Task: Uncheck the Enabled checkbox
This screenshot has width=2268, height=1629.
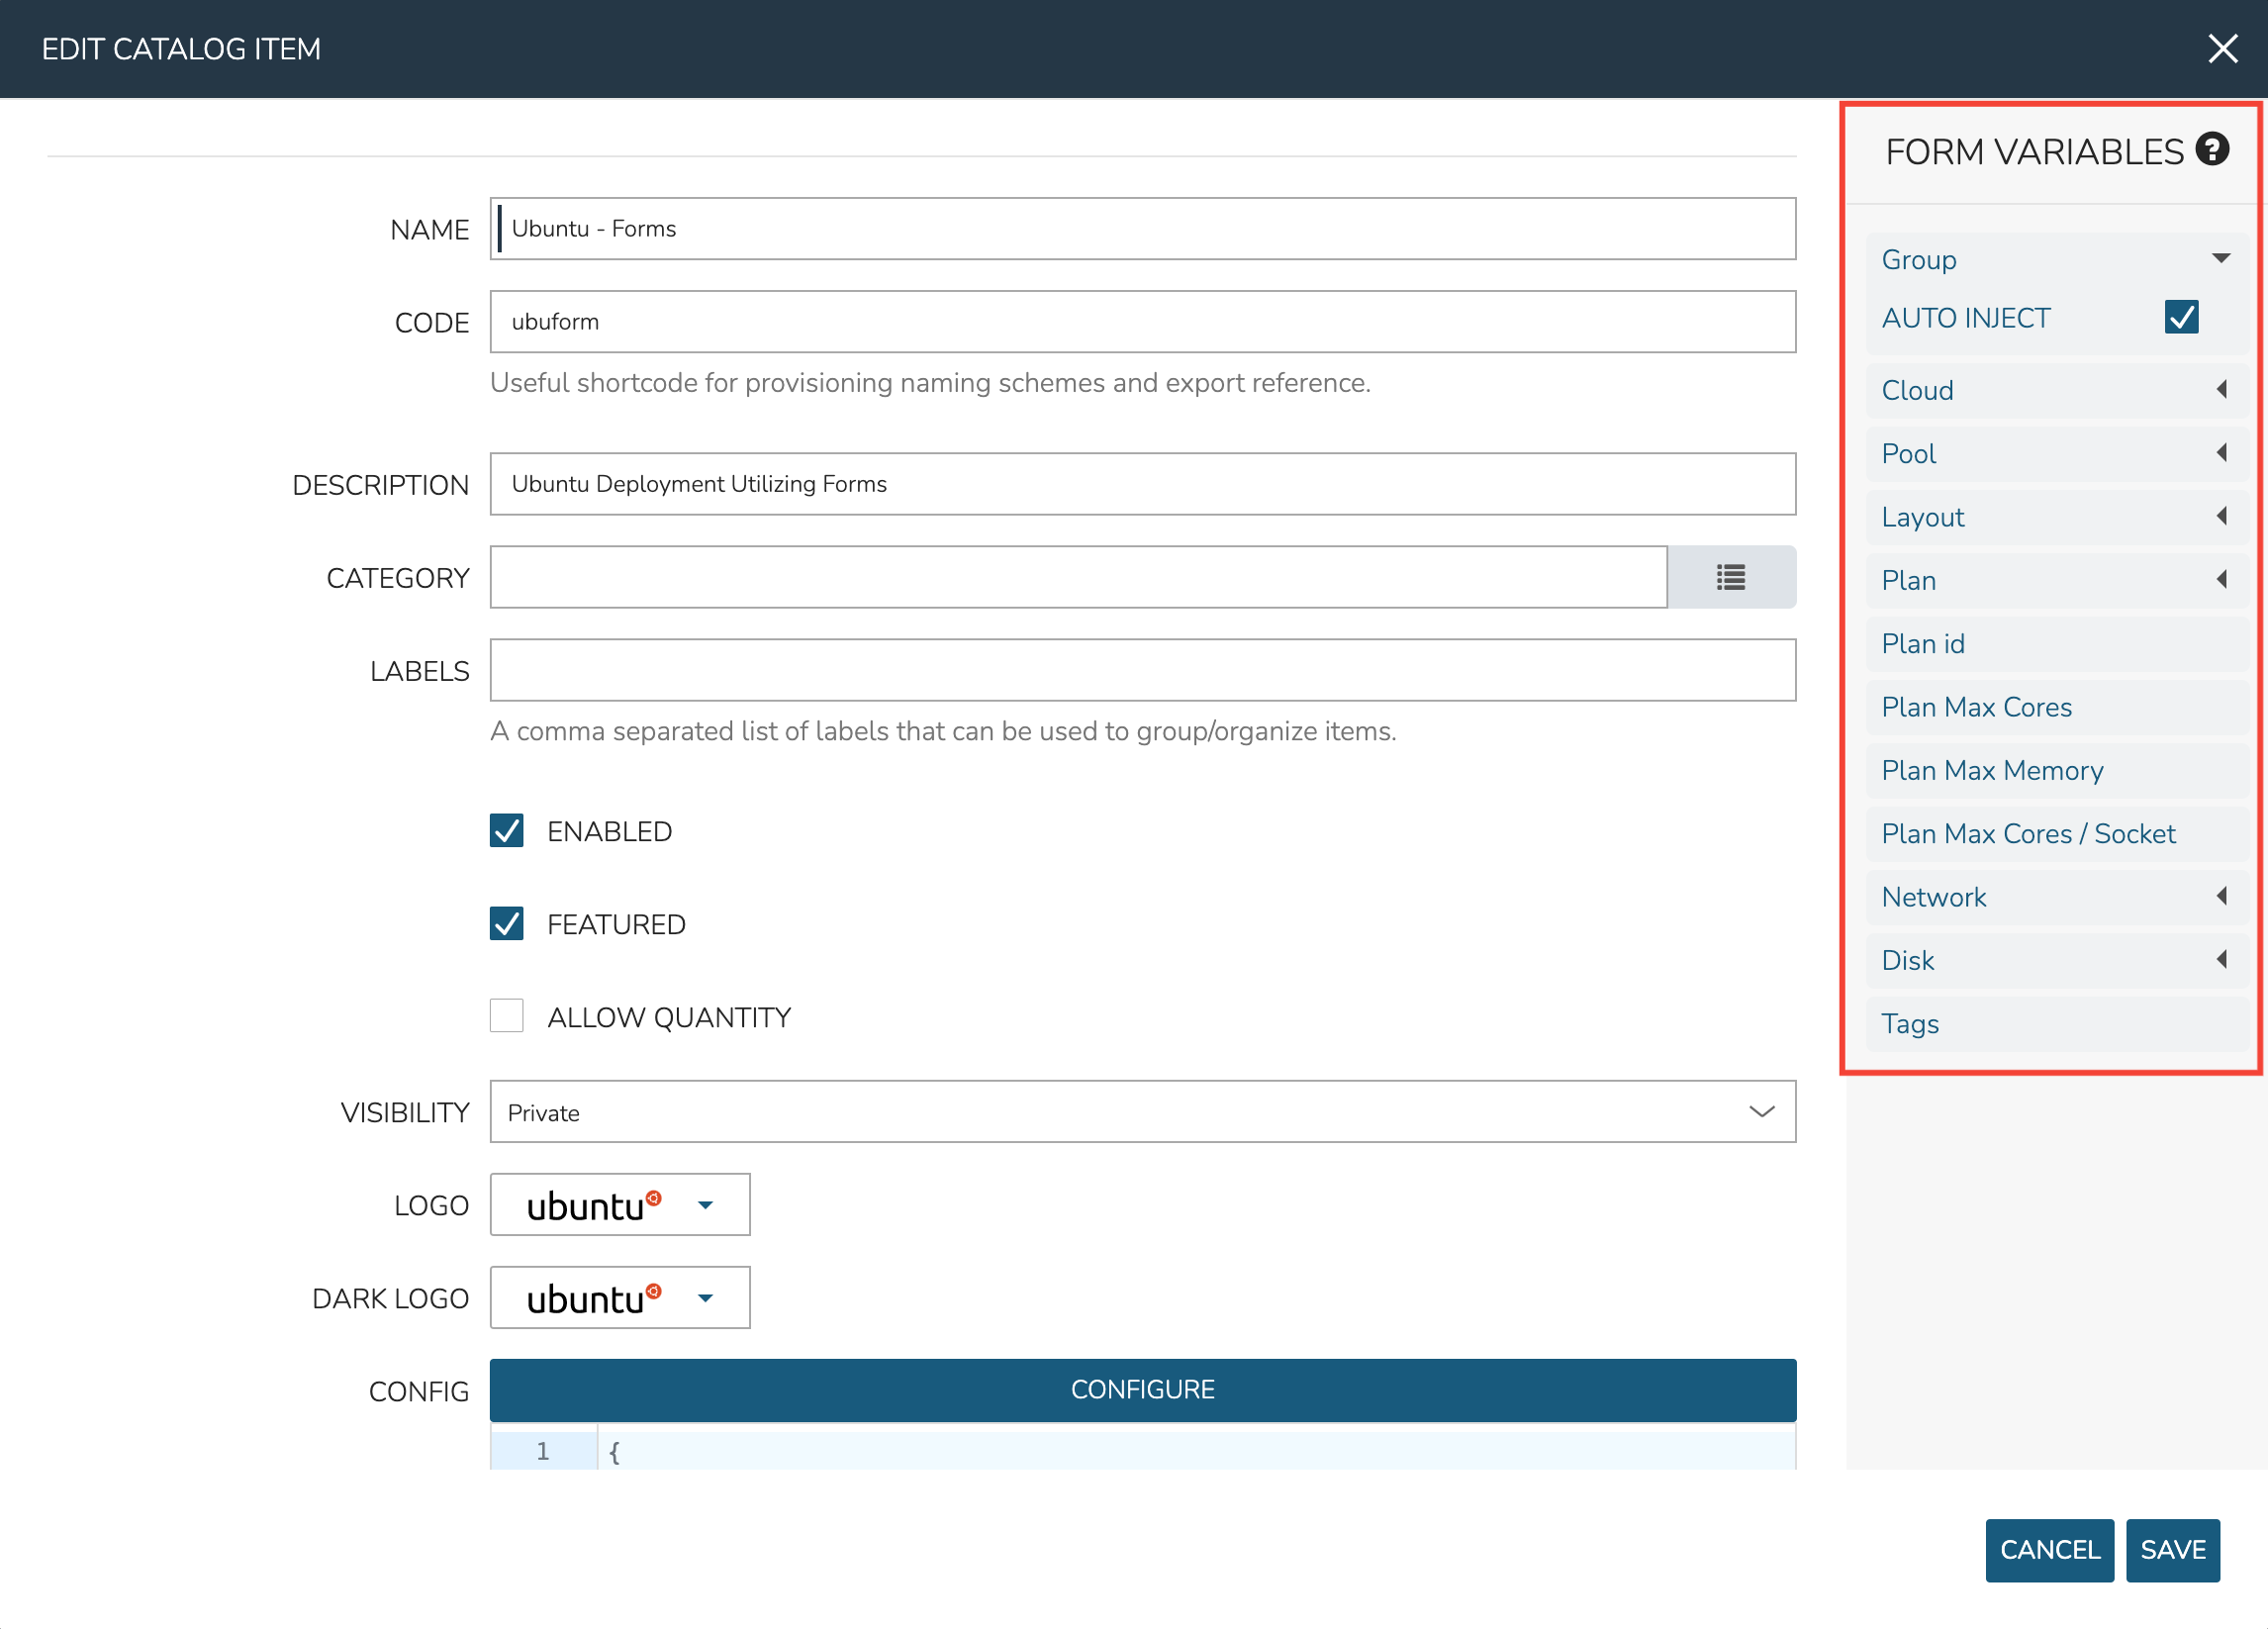Action: 507,830
